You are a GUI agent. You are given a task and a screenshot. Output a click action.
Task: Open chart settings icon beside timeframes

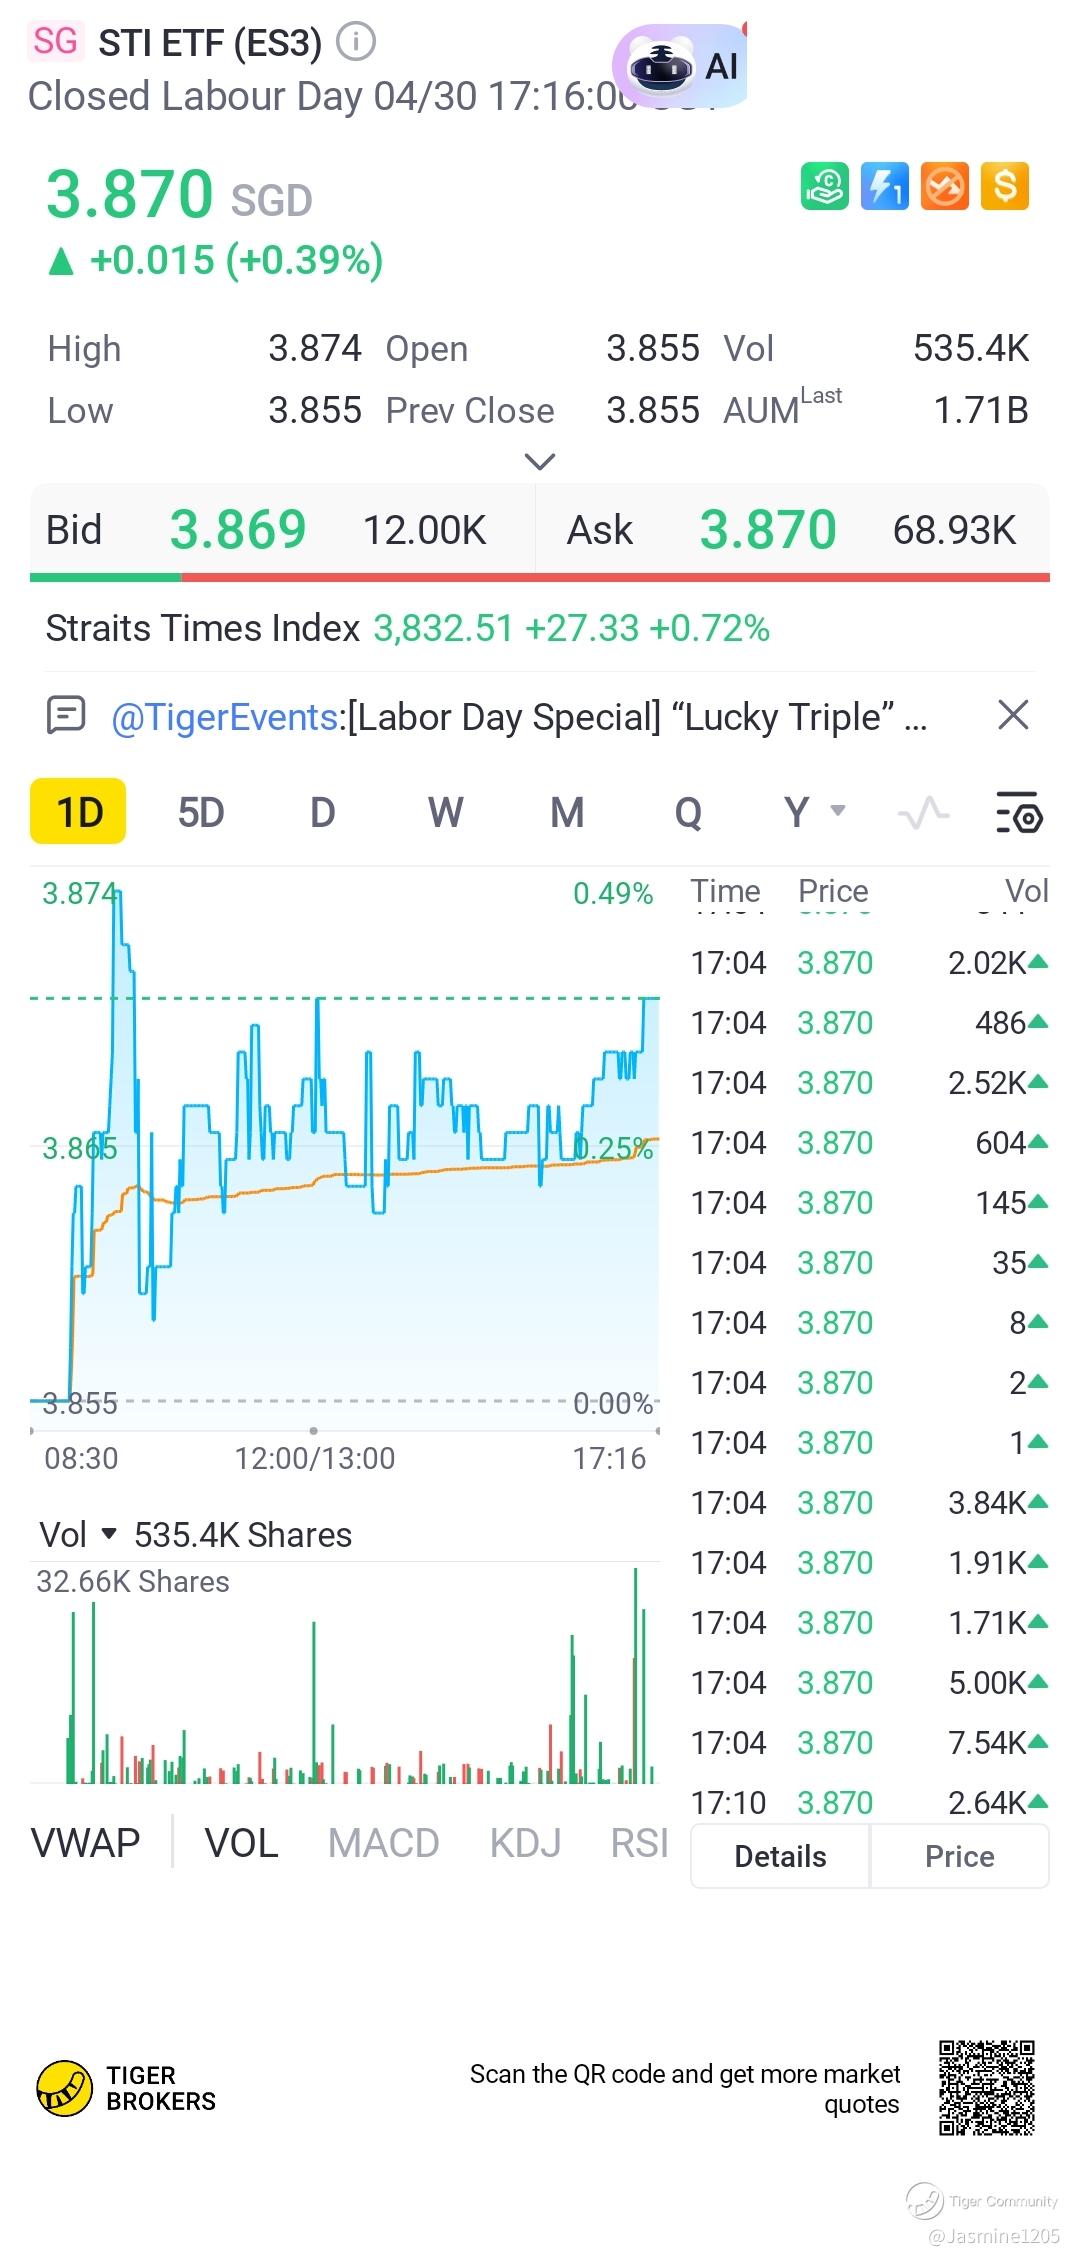(x=1019, y=812)
